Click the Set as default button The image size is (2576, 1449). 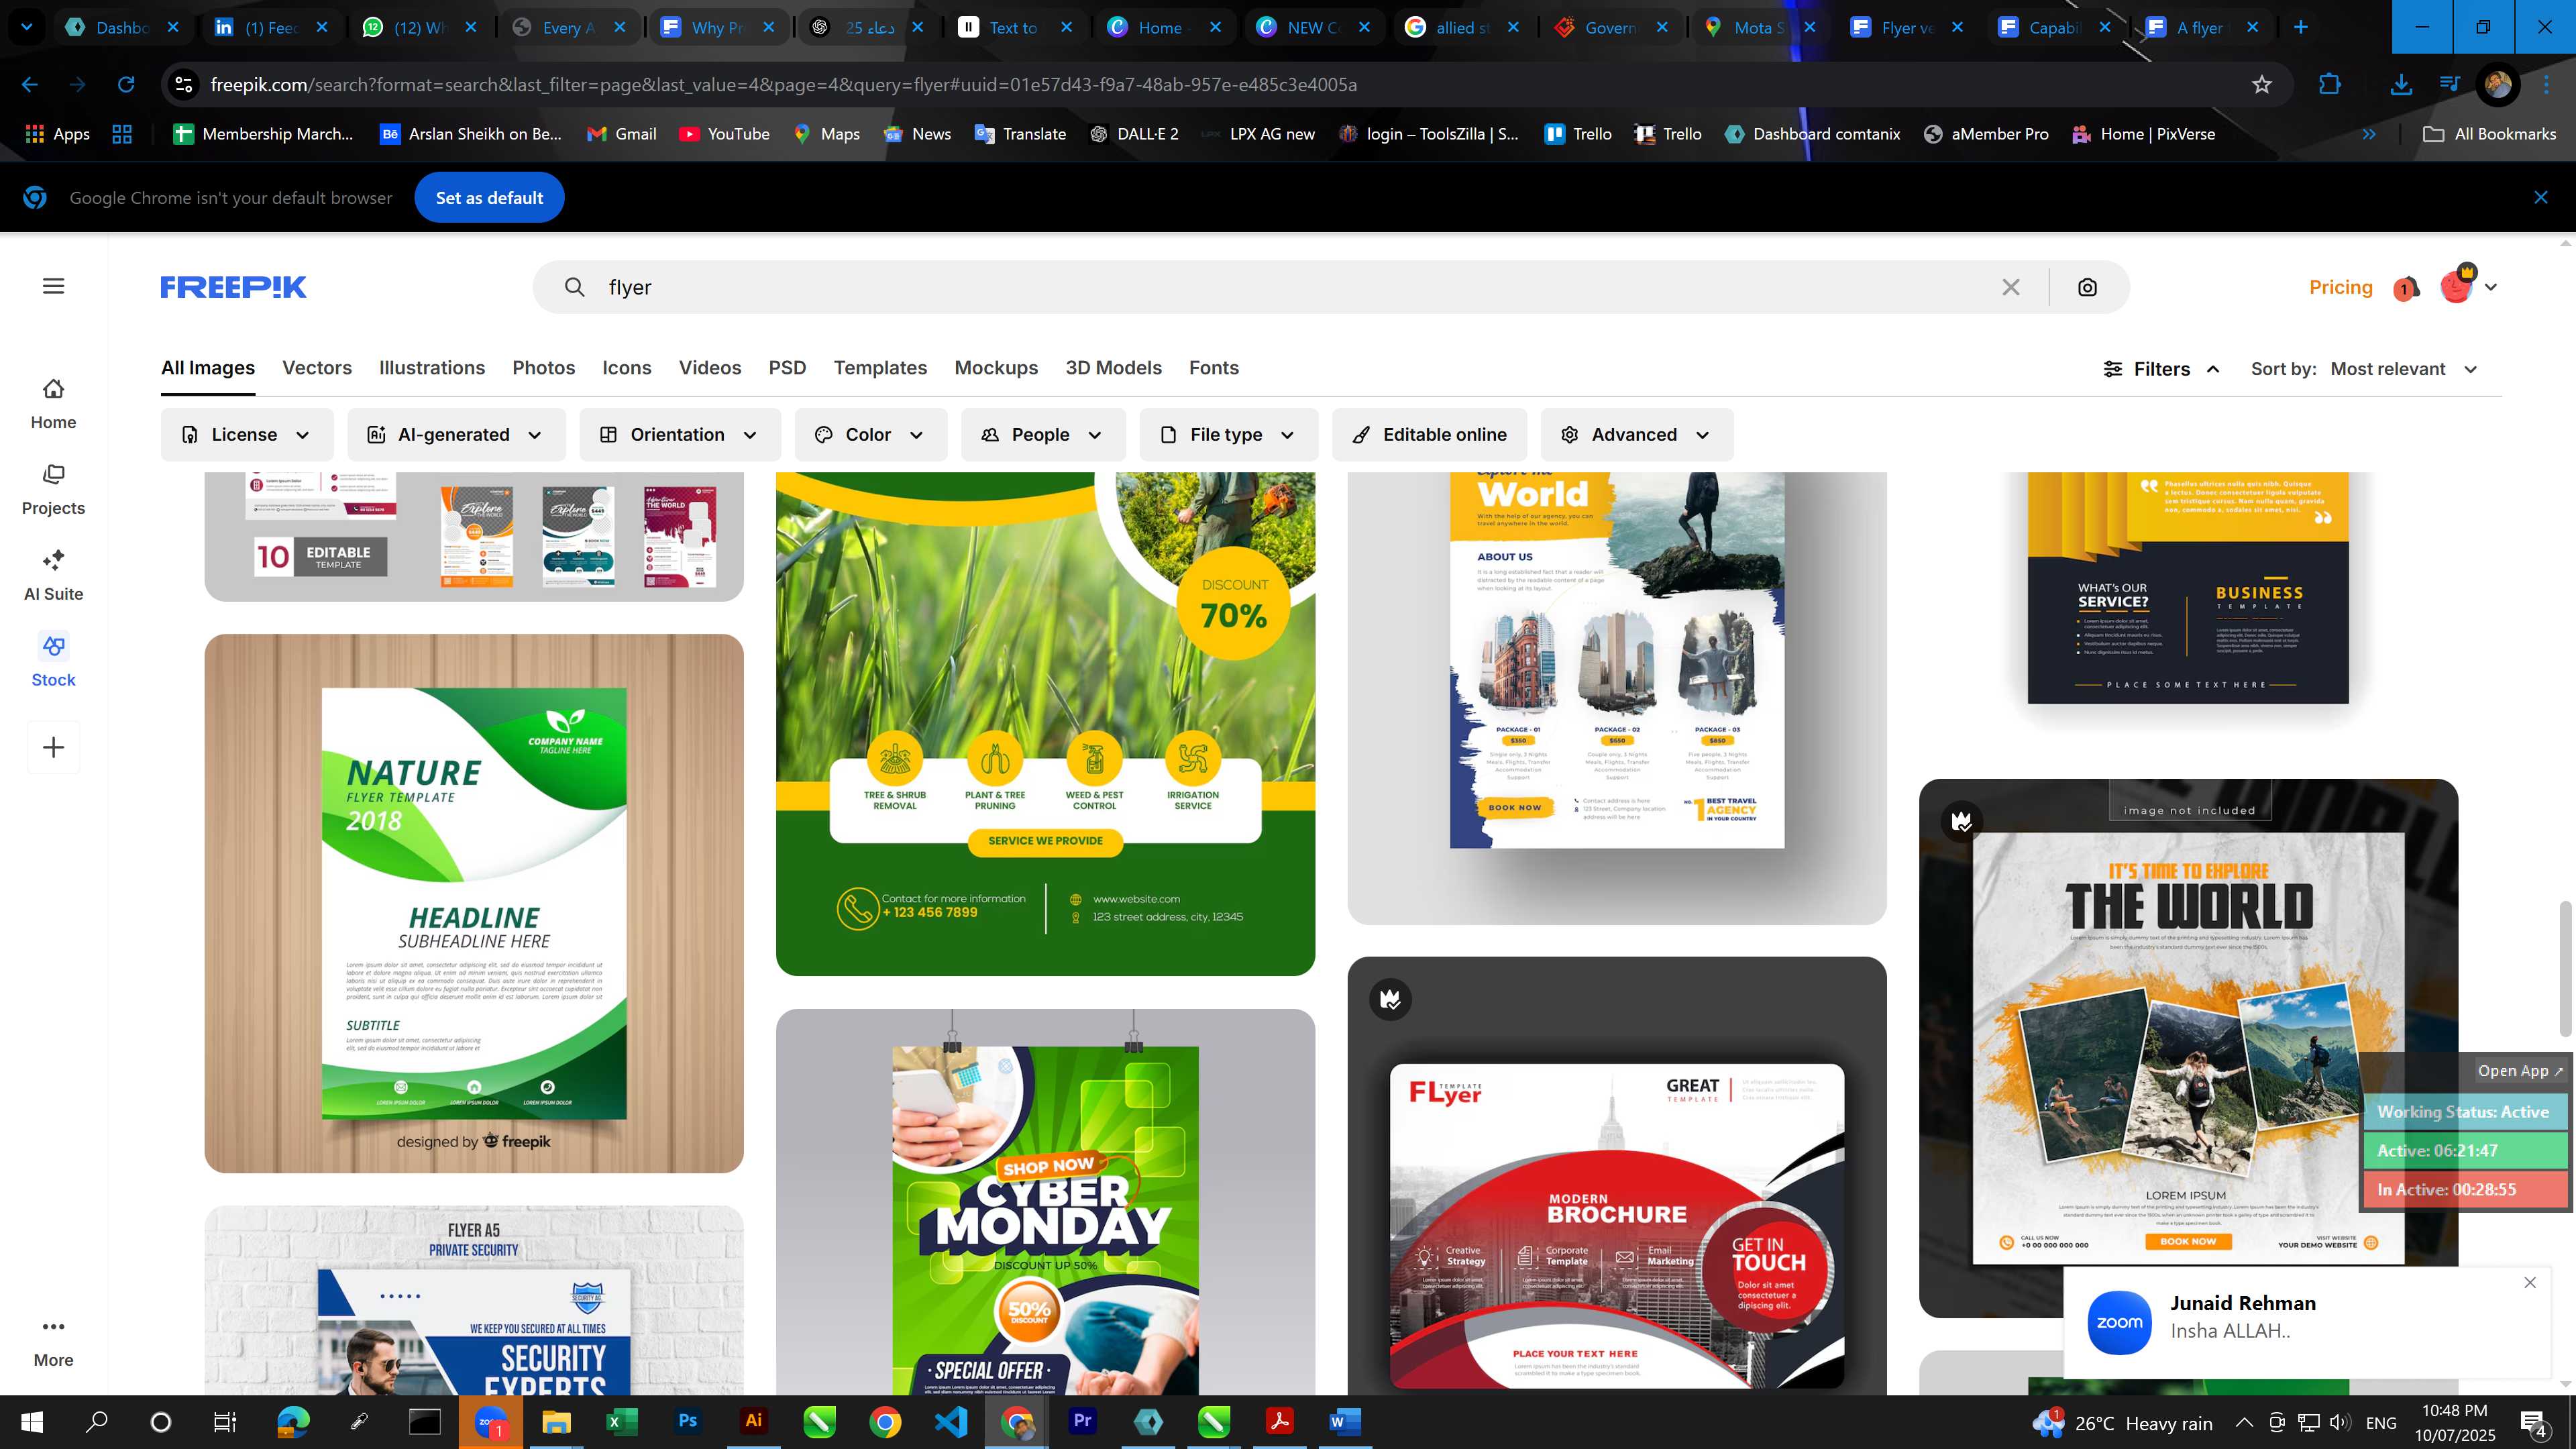click(x=489, y=198)
